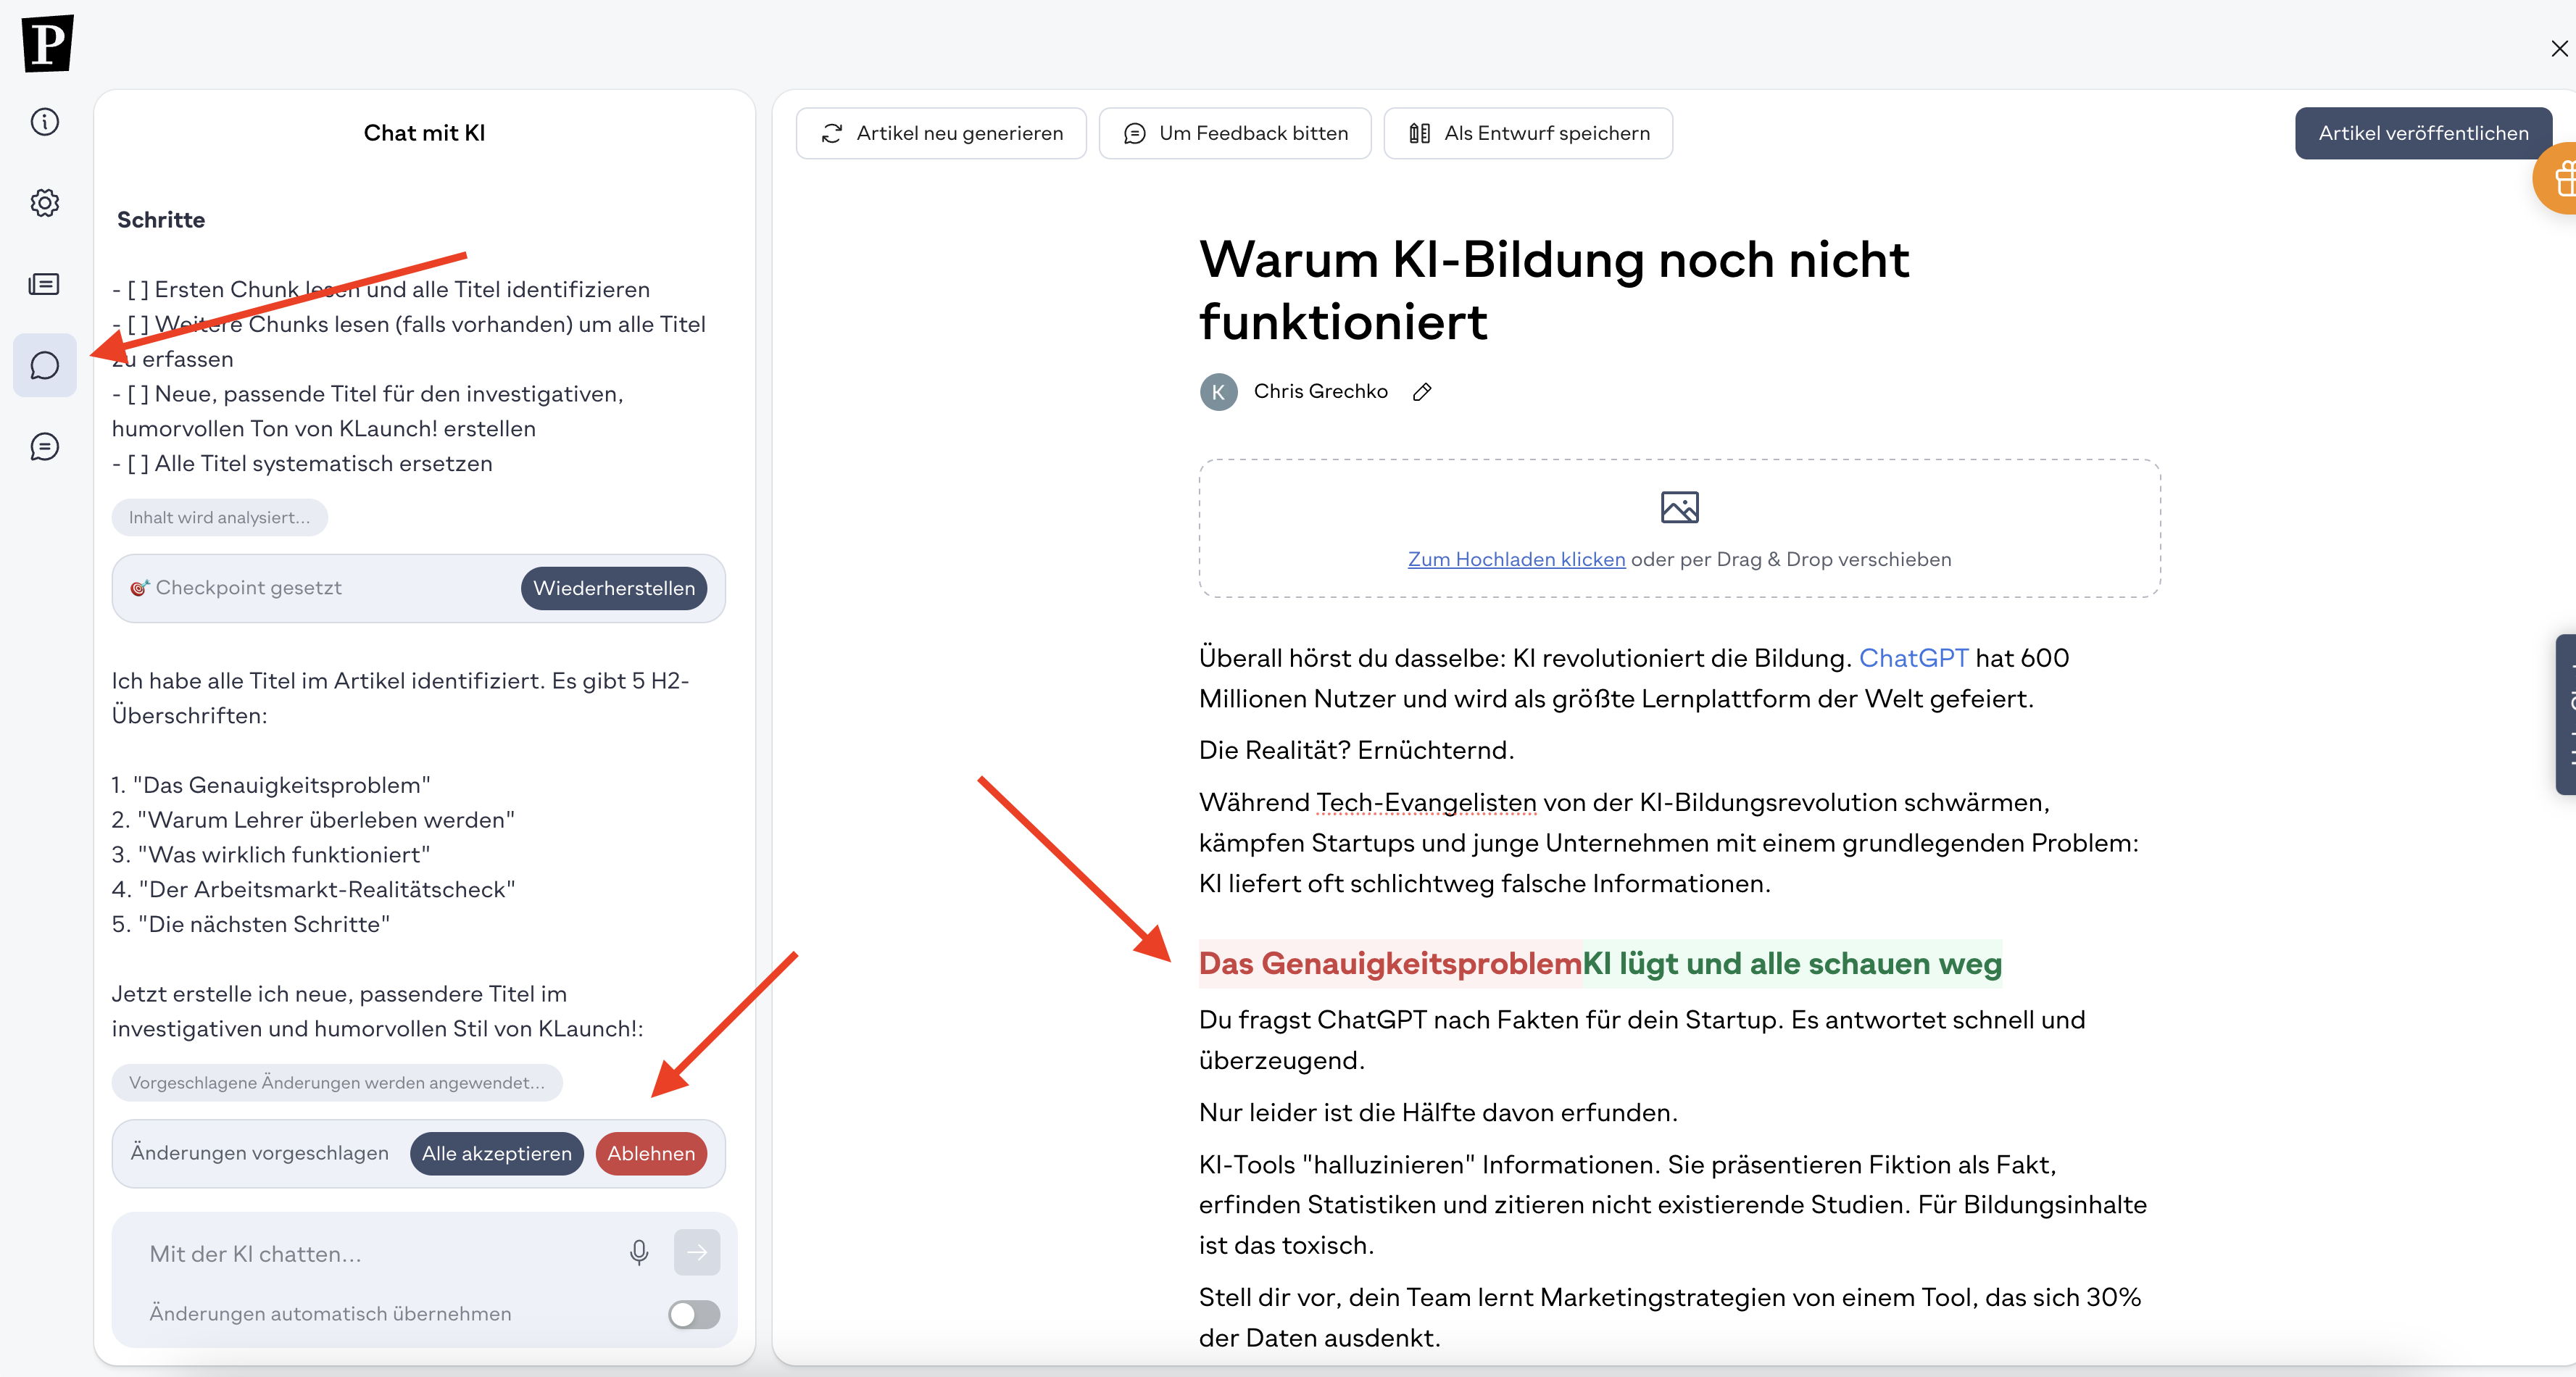This screenshot has height=1377, width=2576.
Task: Click the deleted heading Das Genauigkeitsproblem
Action: (x=1390, y=963)
